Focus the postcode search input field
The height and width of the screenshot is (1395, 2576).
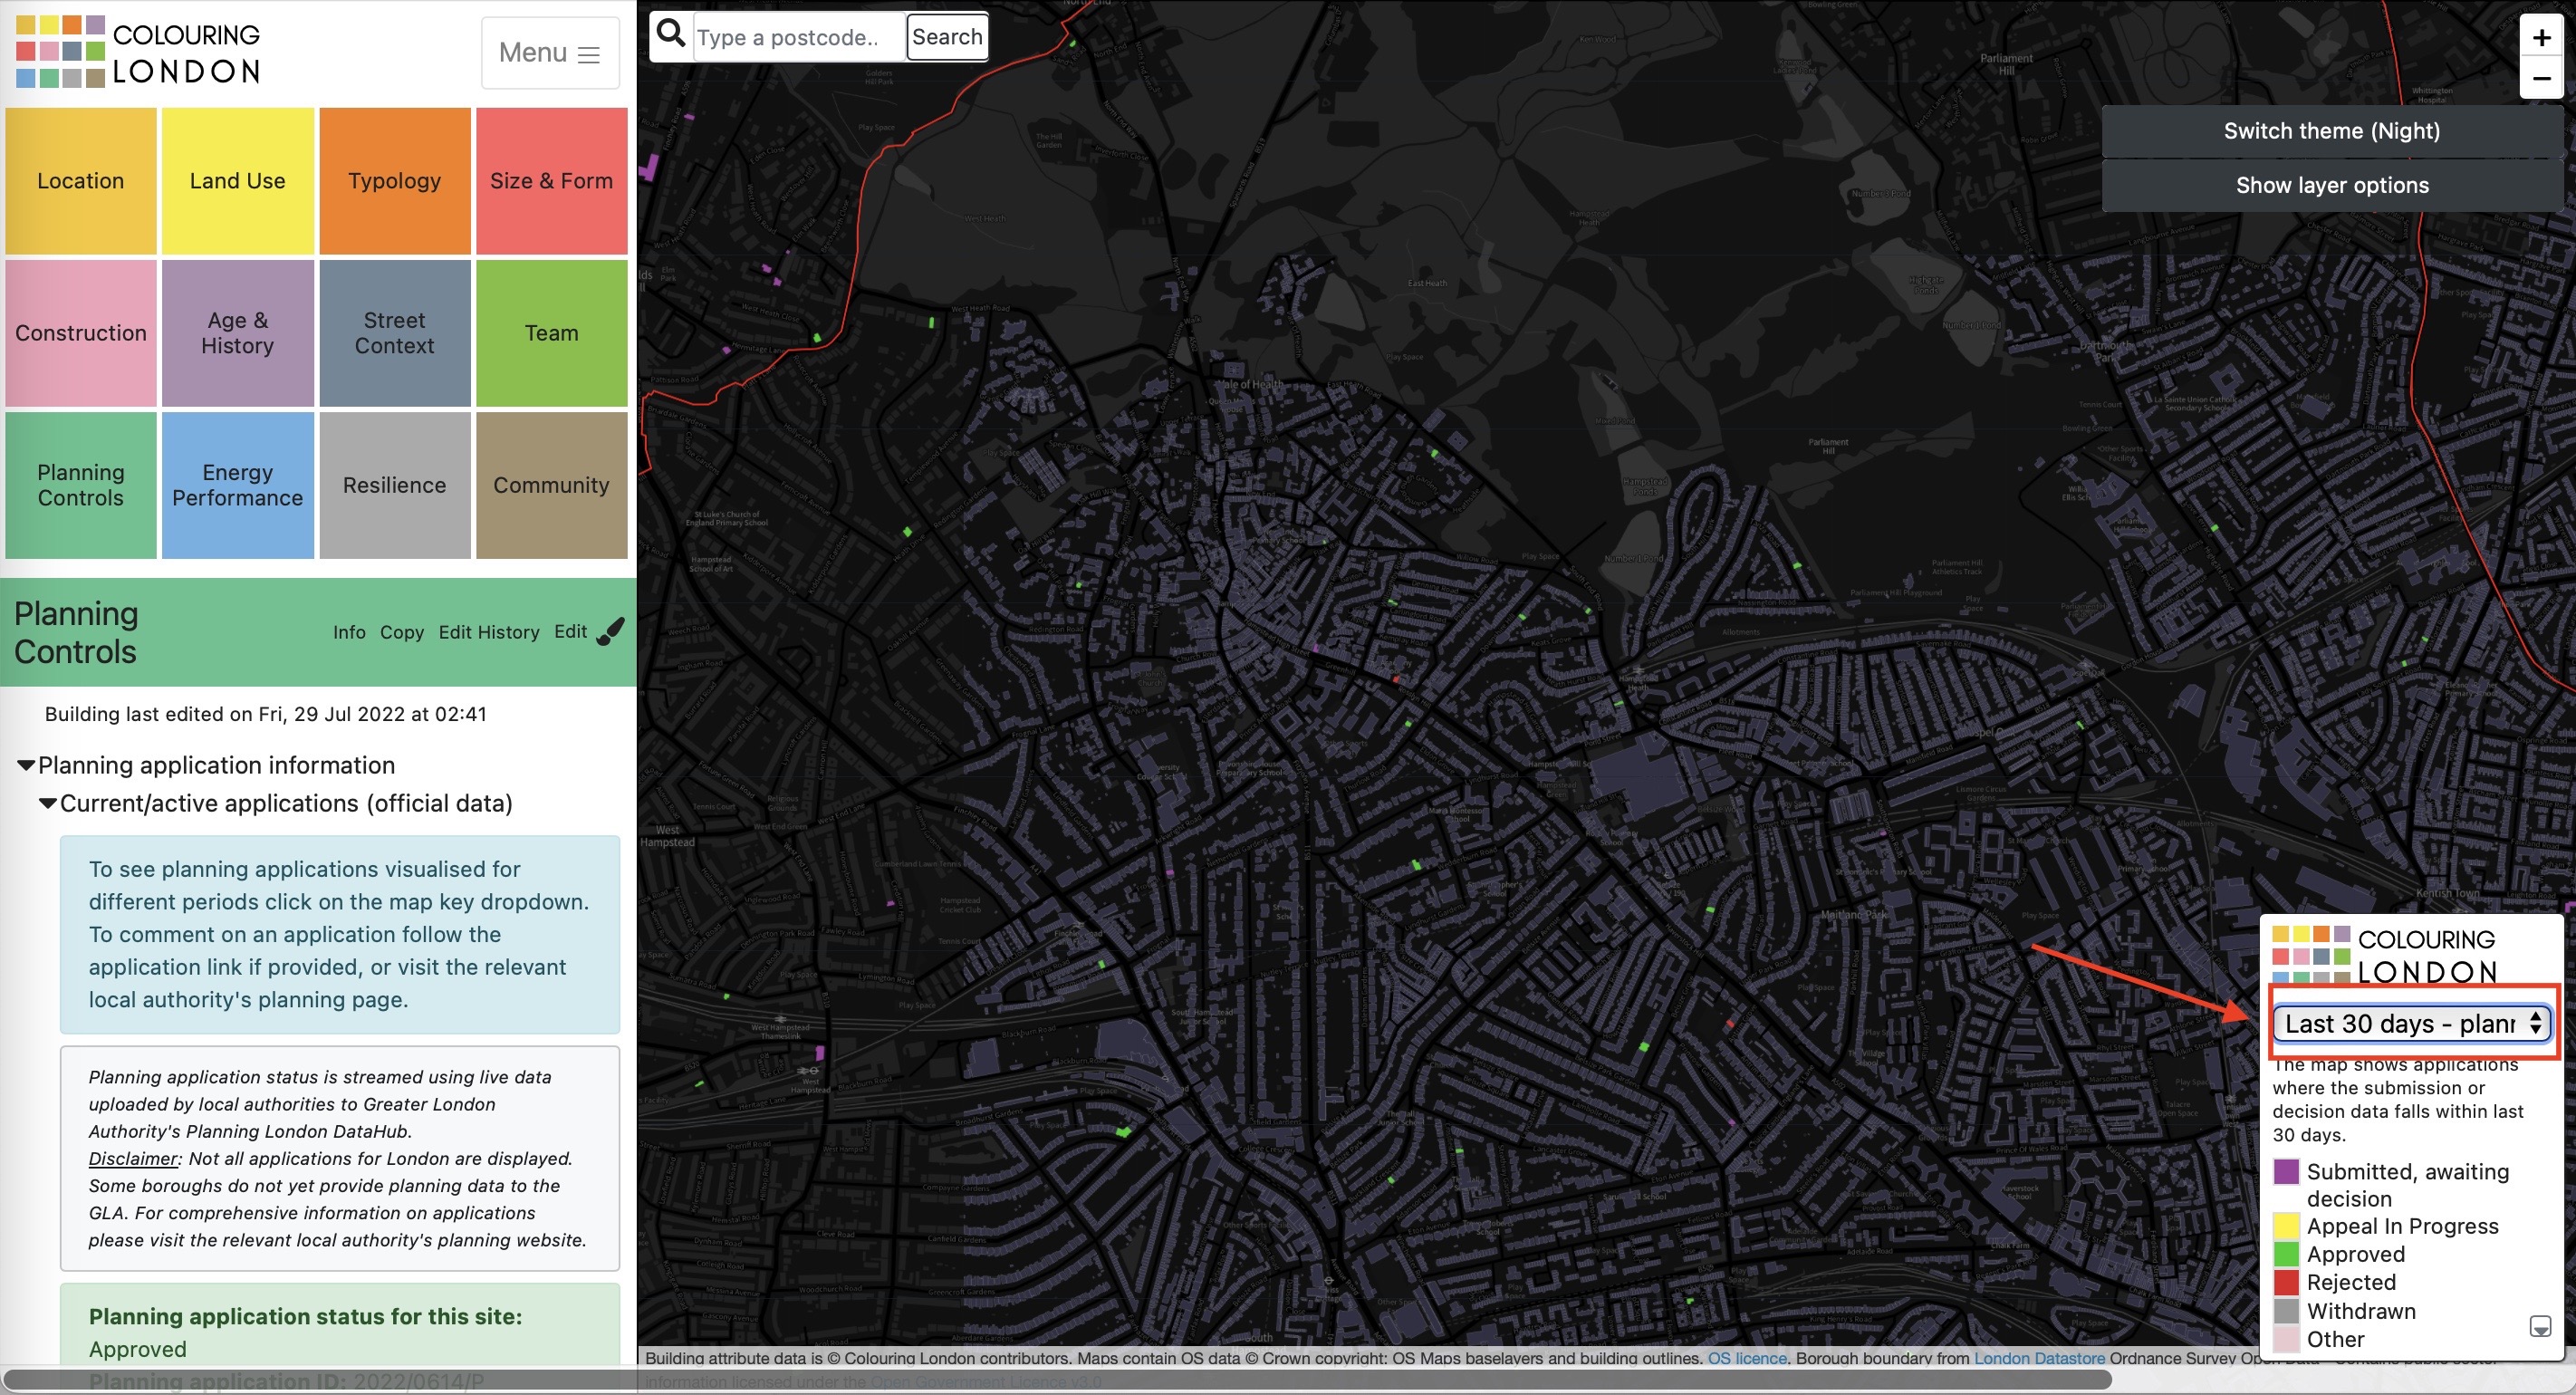pos(799,37)
